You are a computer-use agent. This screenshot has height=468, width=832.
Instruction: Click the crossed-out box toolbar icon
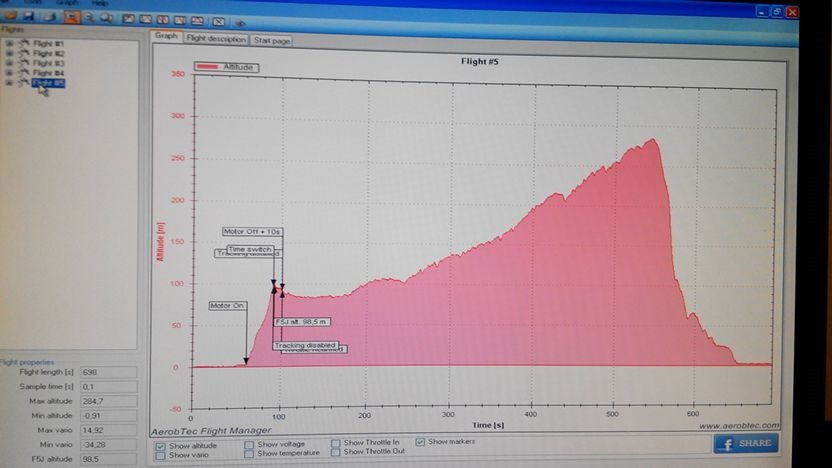(218, 20)
